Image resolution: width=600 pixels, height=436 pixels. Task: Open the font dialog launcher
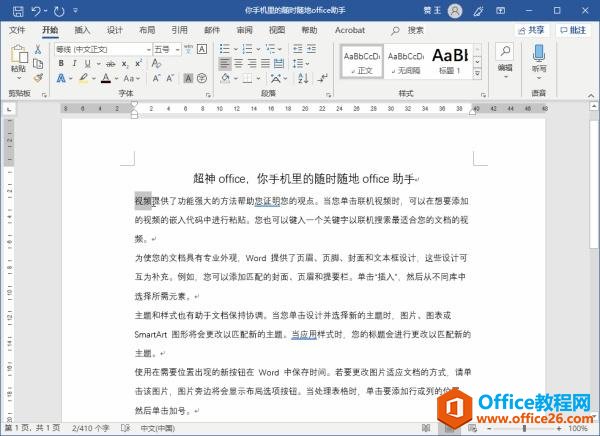coord(208,95)
